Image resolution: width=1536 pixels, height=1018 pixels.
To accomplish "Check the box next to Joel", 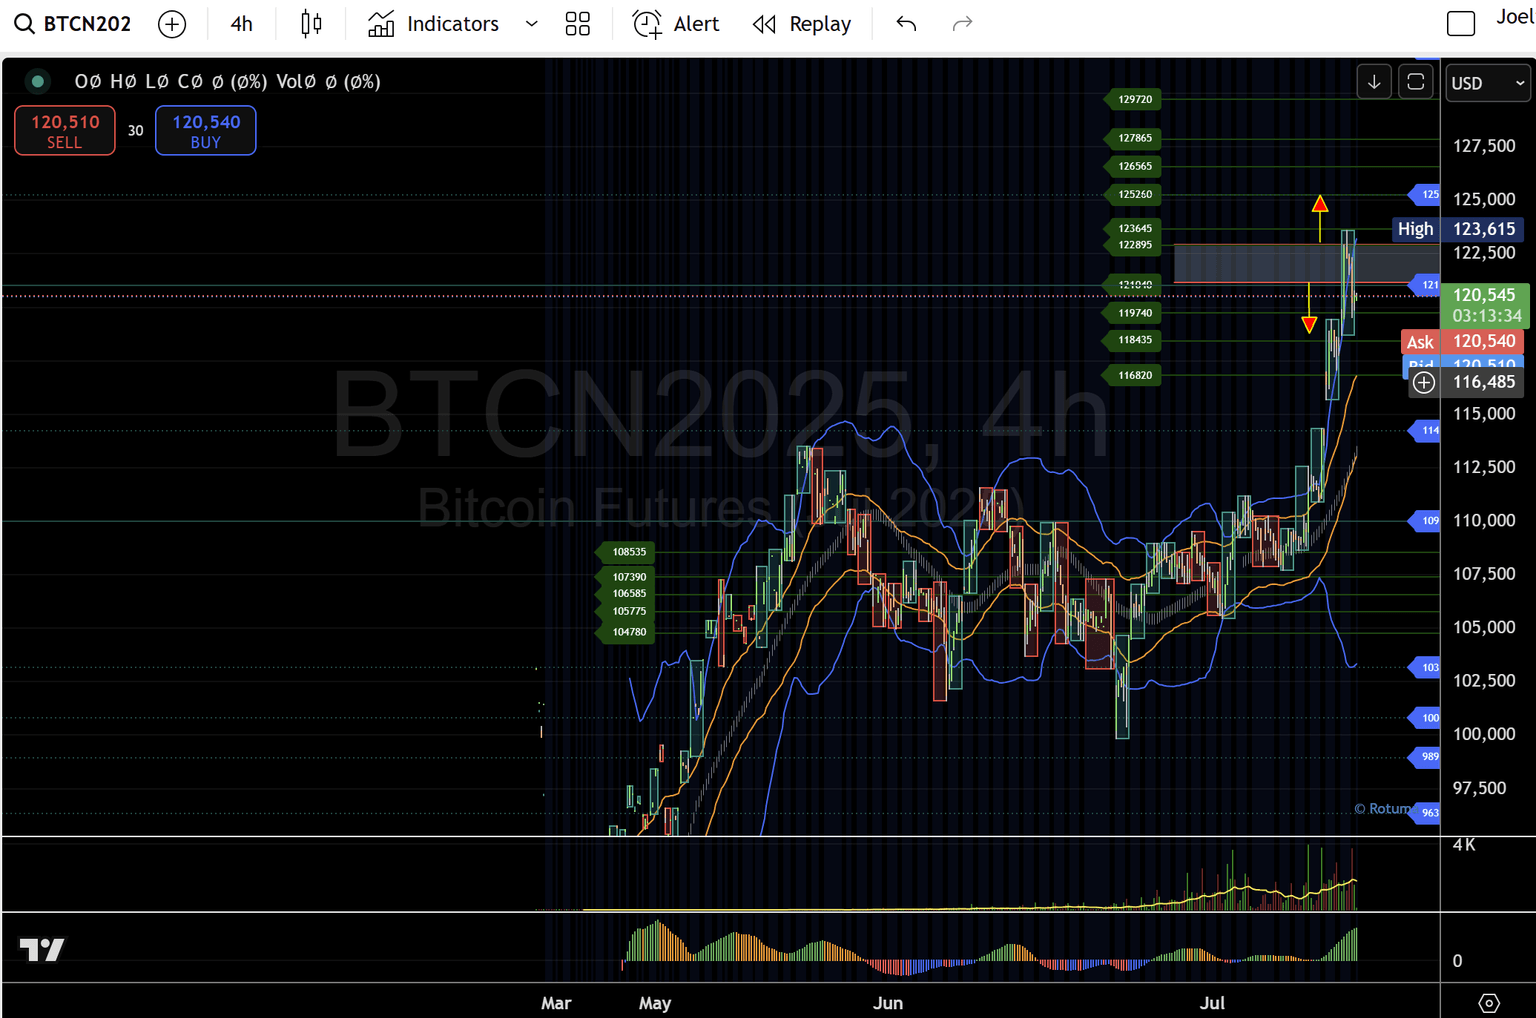I will pyautogui.click(x=1461, y=22).
